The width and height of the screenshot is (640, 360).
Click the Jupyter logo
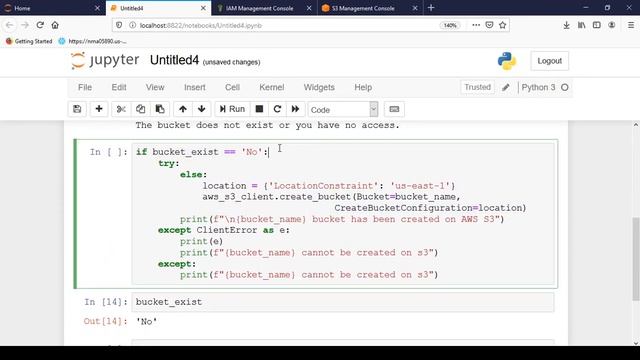coord(105,60)
